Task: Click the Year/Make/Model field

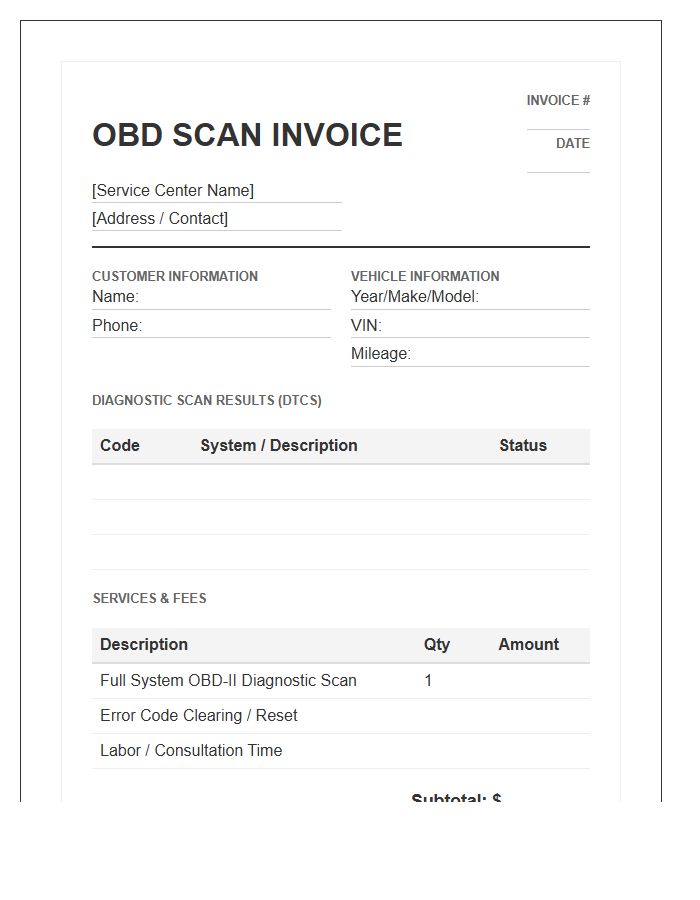Action: tap(470, 297)
